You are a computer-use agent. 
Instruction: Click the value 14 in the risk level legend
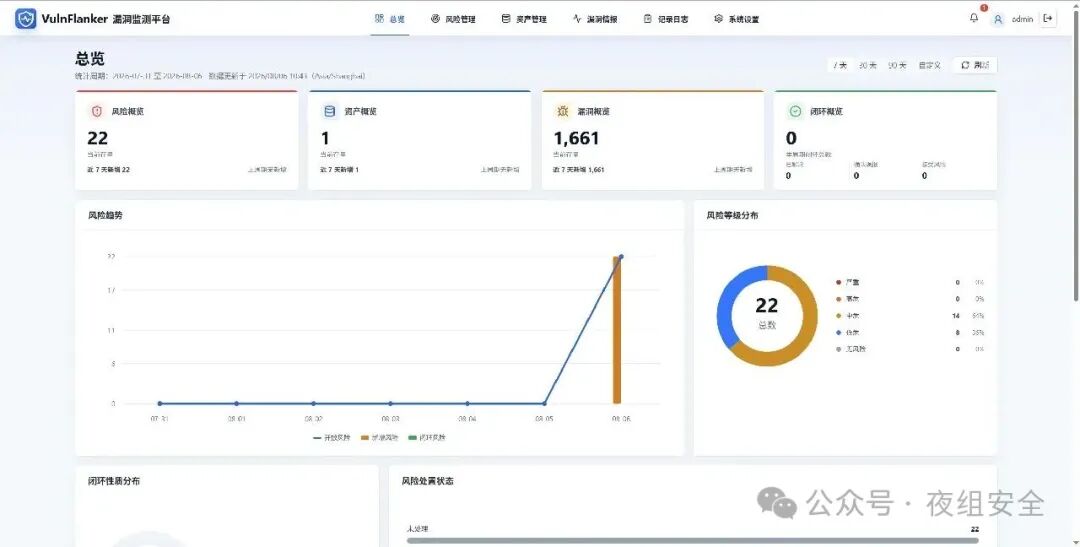(955, 316)
